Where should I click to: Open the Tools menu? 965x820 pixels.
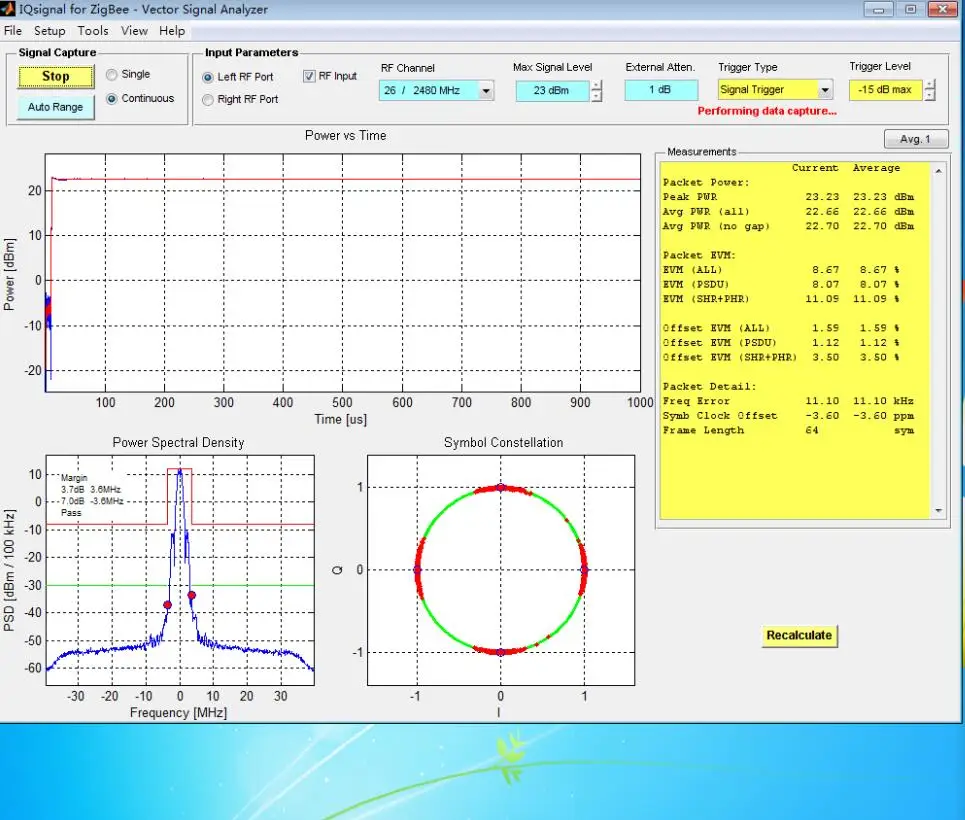pos(93,31)
